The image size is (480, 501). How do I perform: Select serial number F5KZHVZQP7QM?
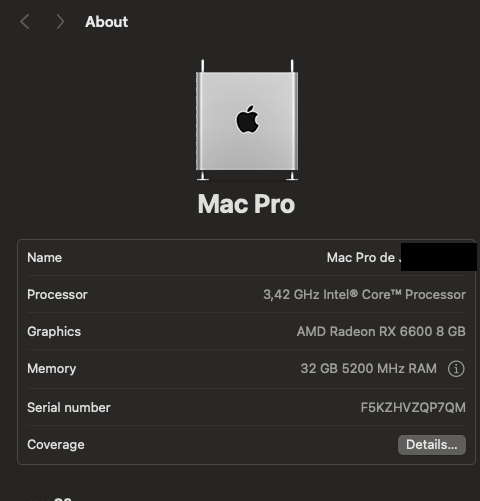413,407
